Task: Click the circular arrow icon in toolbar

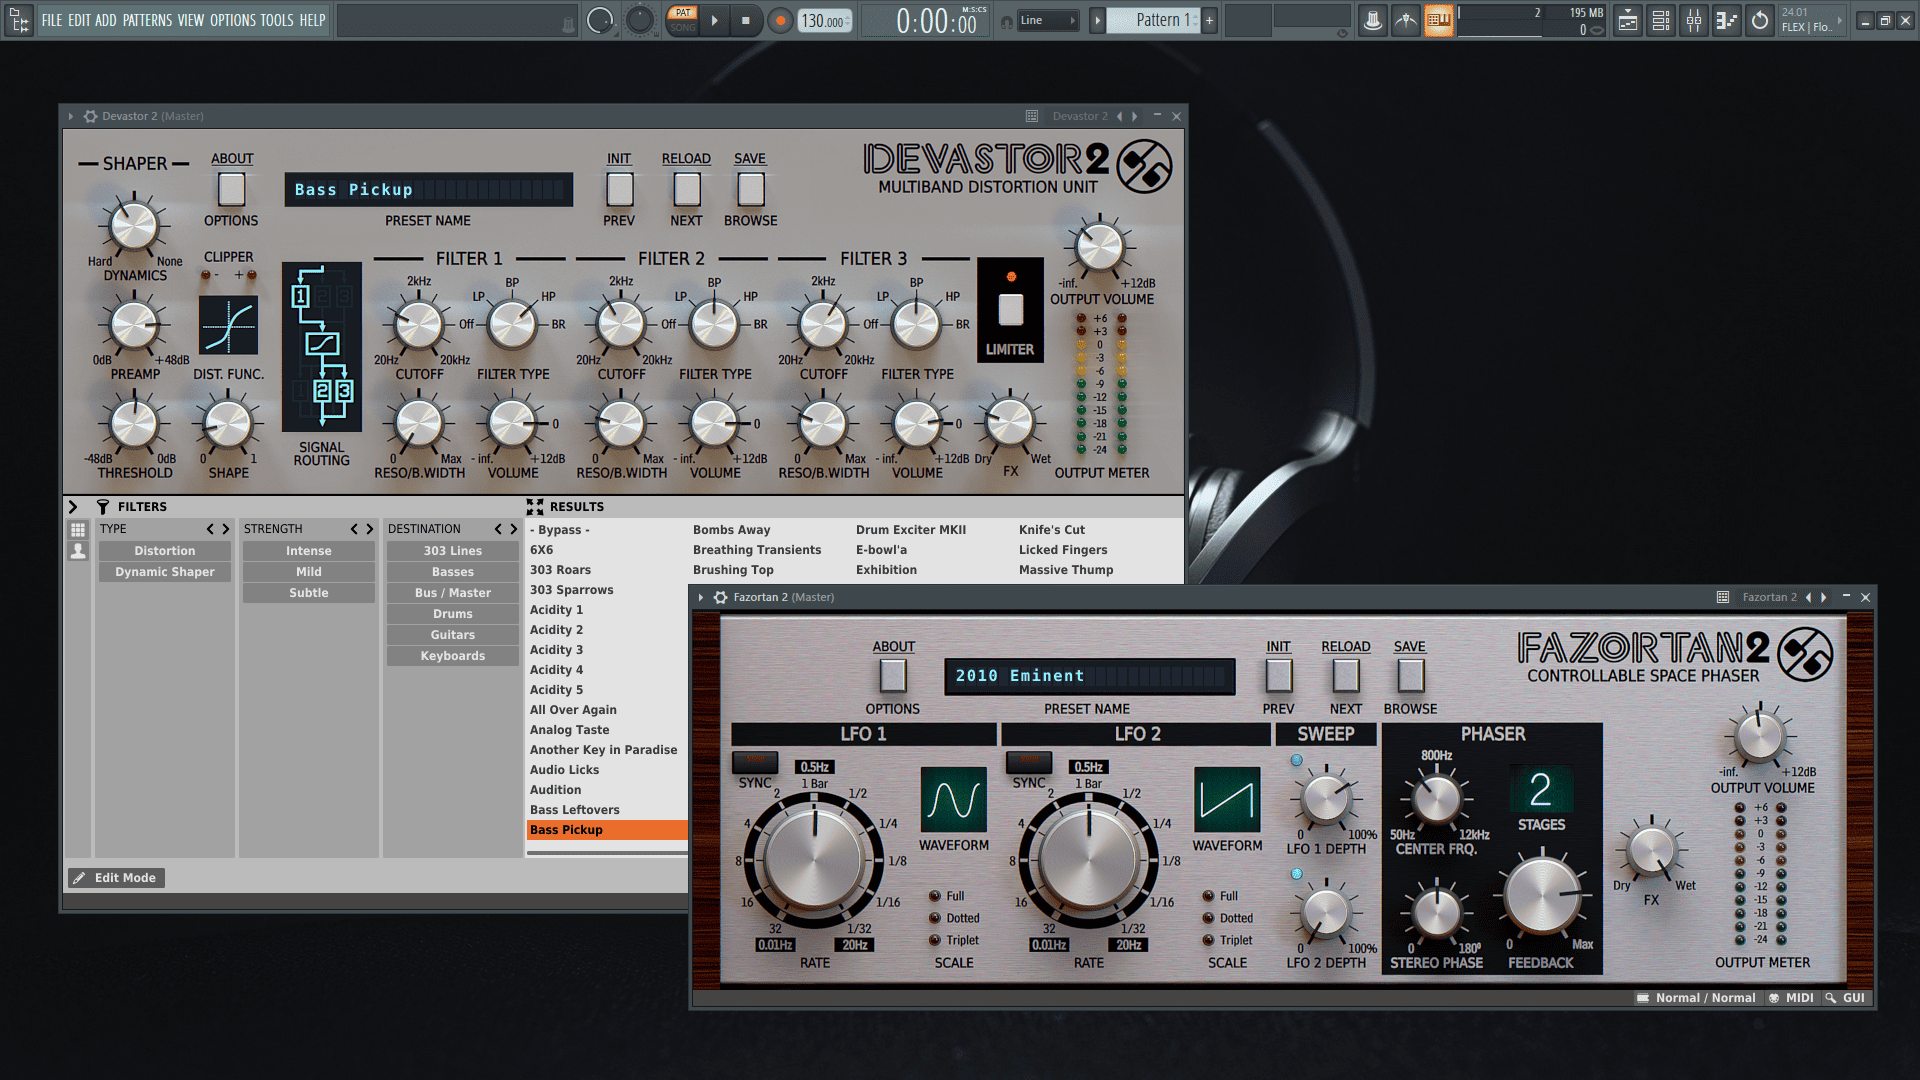Action: [x=1760, y=20]
